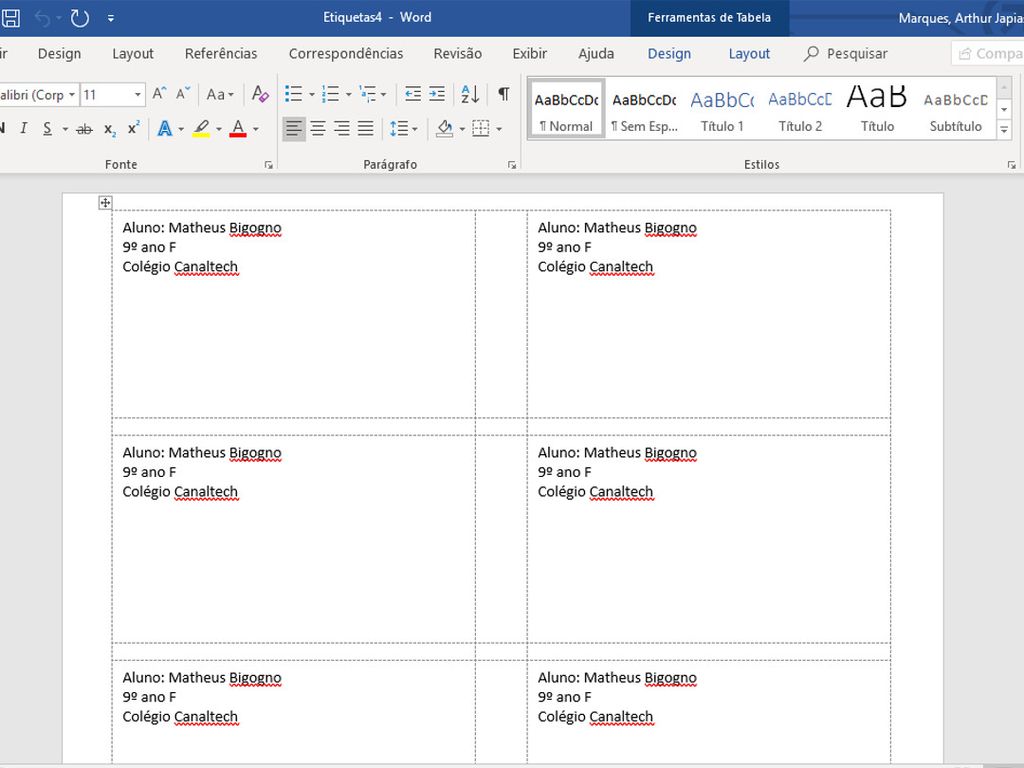Open the Design document tab
This screenshot has width=1024, height=768.
[59, 54]
